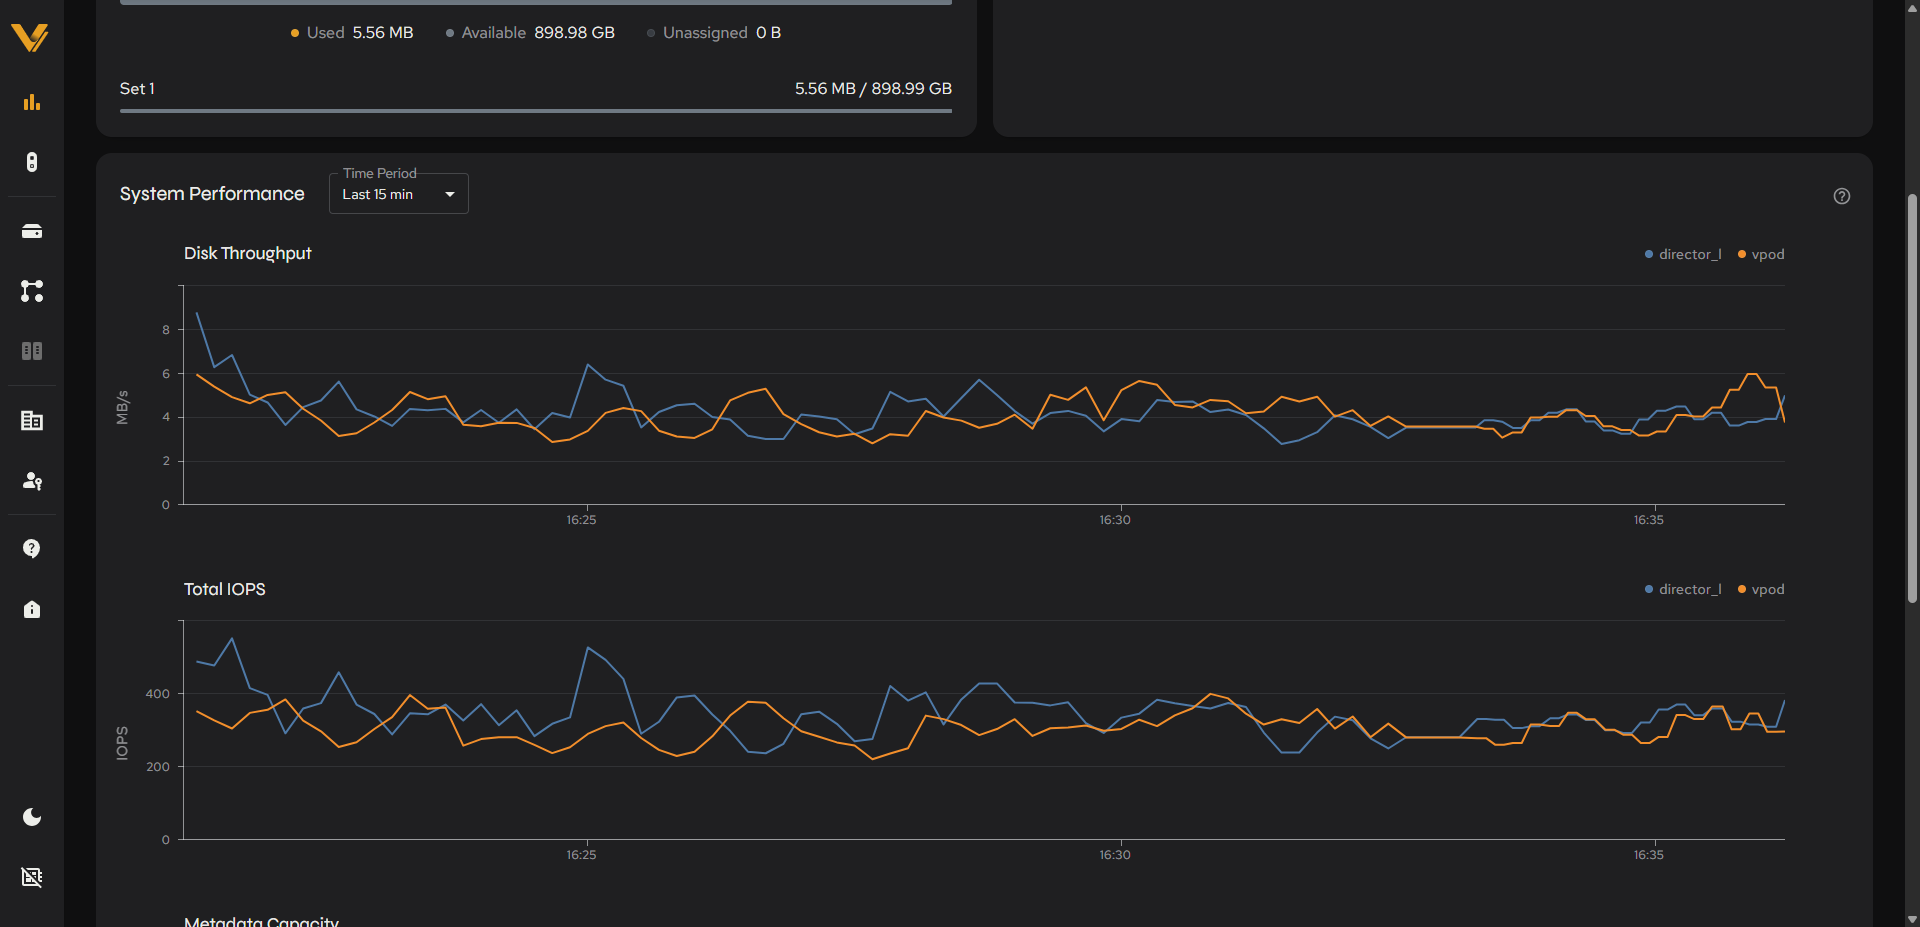The width and height of the screenshot is (1920, 927).
Task: Click the Used 5.56 MB legend entry
Action: tap(352, 33)
